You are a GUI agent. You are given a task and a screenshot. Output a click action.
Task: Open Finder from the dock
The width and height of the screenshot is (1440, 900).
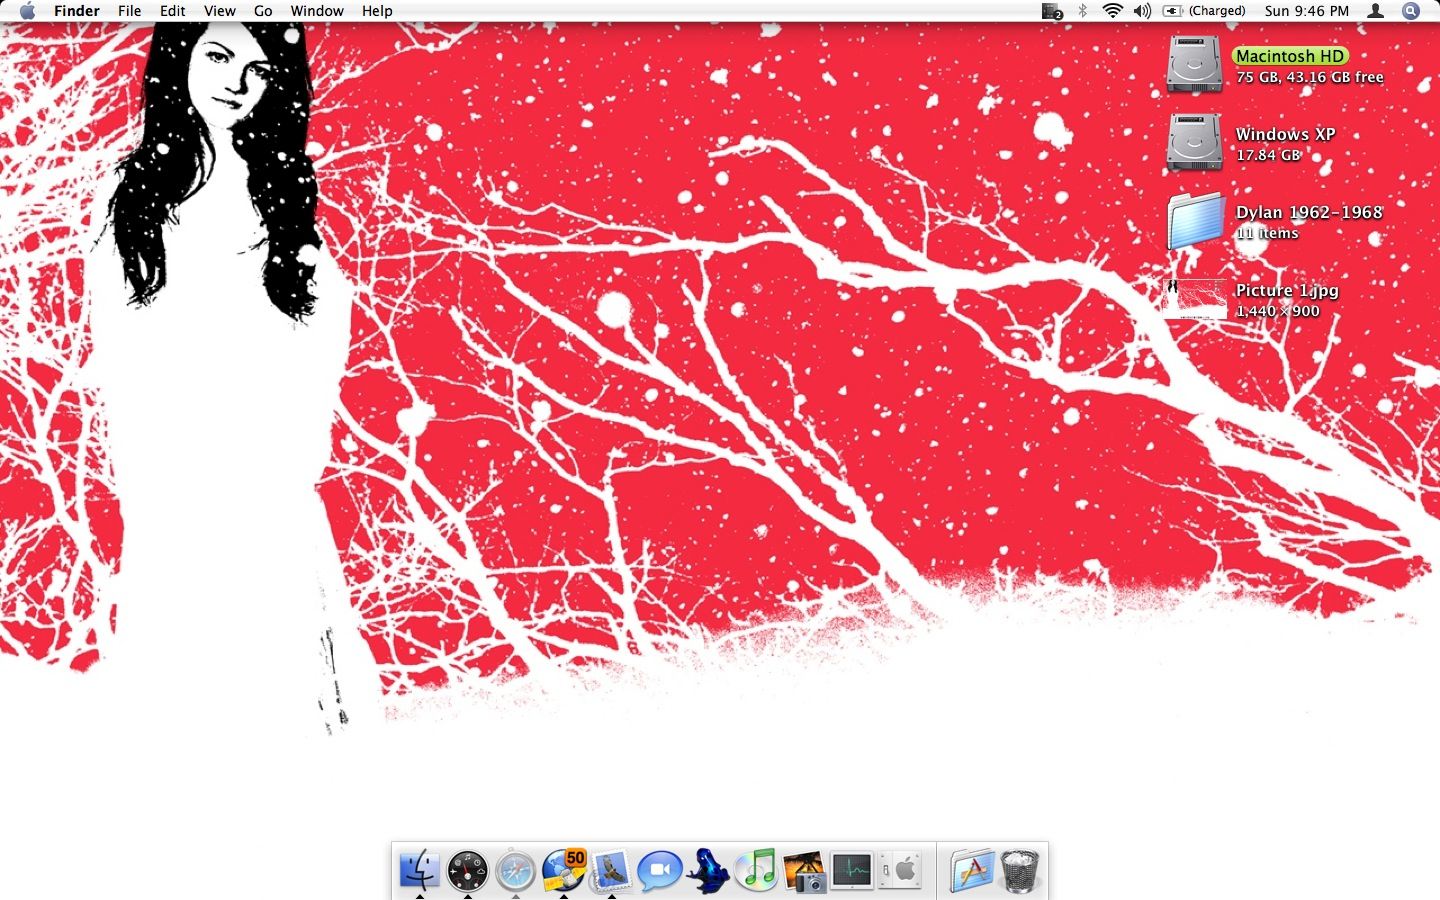point(419,871)
